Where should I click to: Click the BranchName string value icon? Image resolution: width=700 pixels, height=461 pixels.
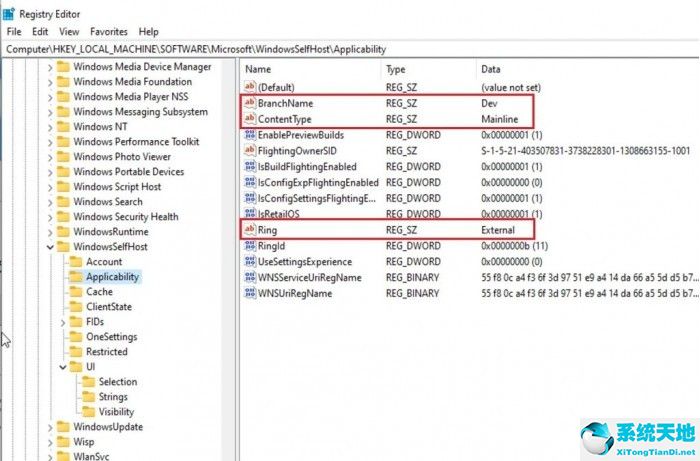250,103
